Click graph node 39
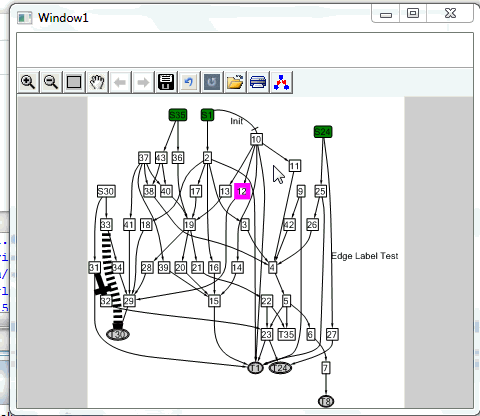Image resolution: width=480 pixels, height=416 pixels. click(164, 267)
